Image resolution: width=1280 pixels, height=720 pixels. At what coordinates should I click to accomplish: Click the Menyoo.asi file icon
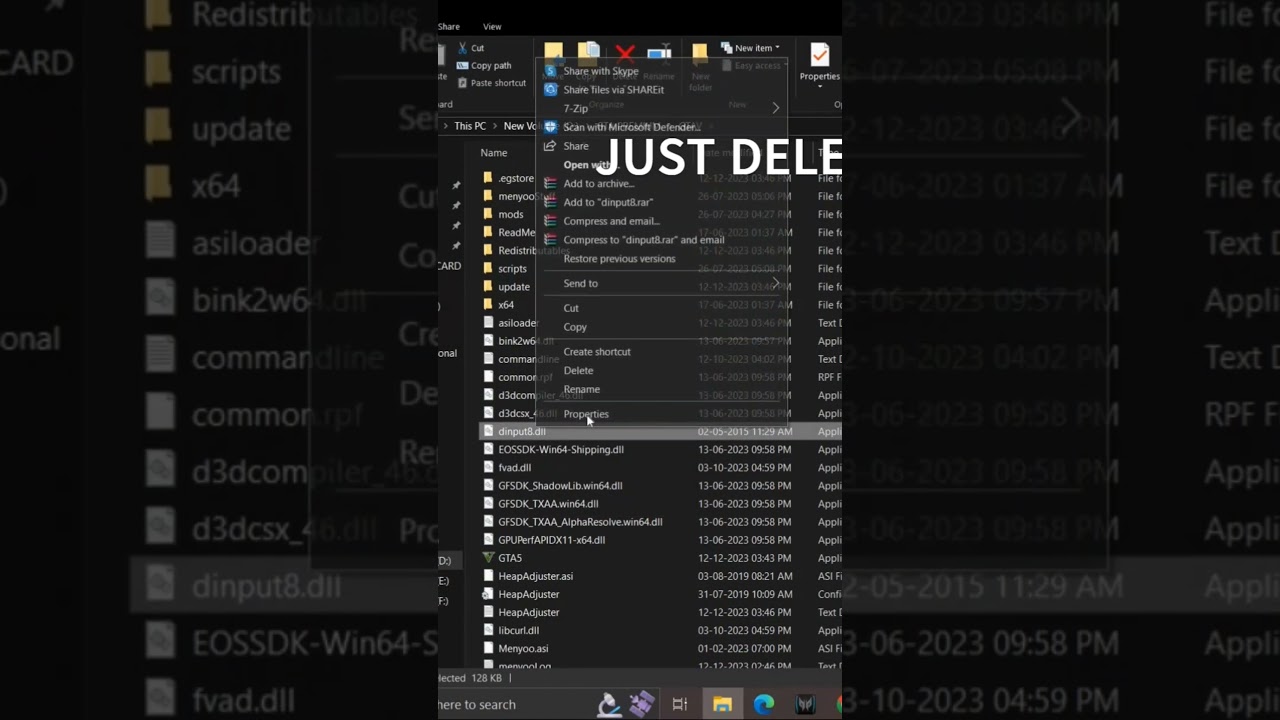click(488, 648)
